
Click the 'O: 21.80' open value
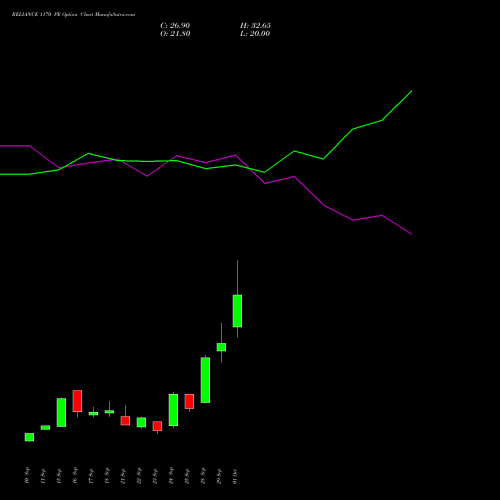pyautogui.click(x=175, y=34)
